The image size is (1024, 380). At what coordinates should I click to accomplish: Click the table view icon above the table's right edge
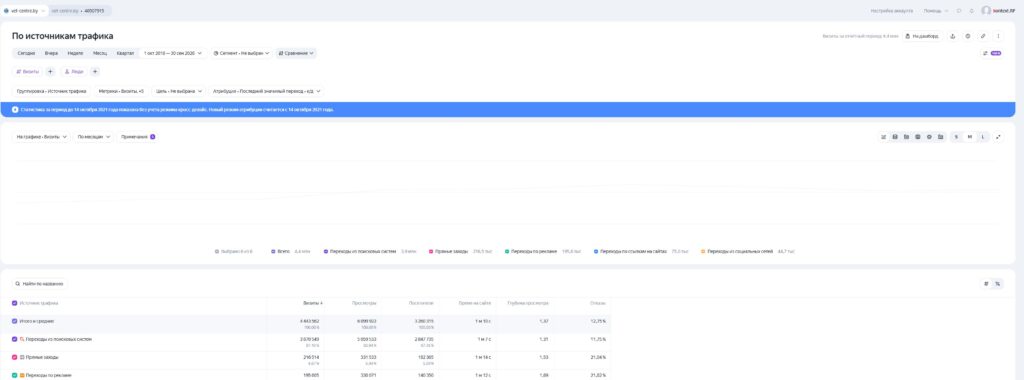point(986,283)
